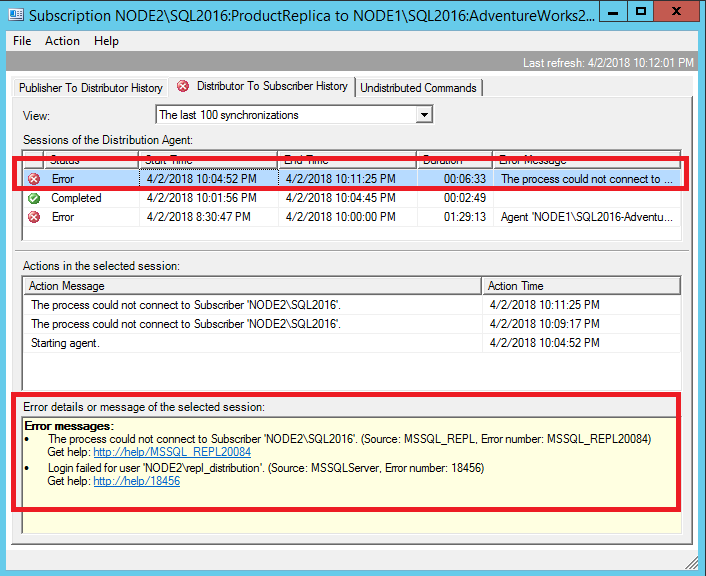The width and height of the screenshot is (706, 576).
Task: Expand the View synchronizations dropdown
Action: click(424, 115)
